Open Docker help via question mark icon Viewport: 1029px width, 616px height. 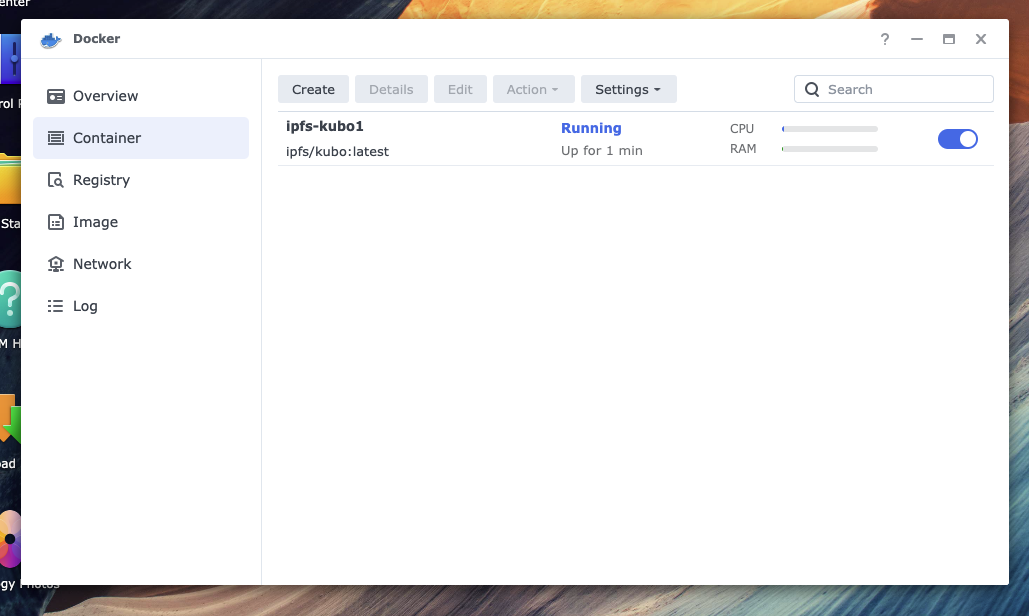[884, 39]
